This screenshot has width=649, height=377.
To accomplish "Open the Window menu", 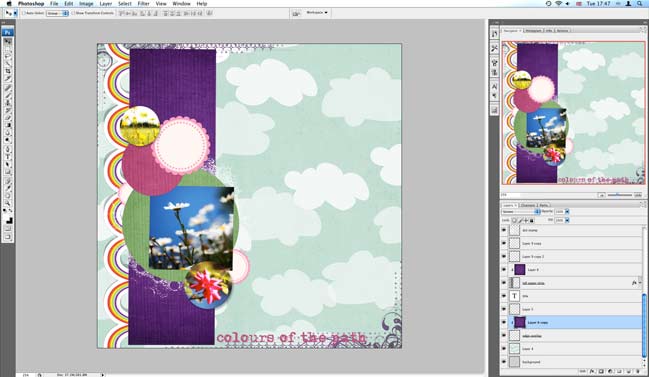I will point(181,4).
